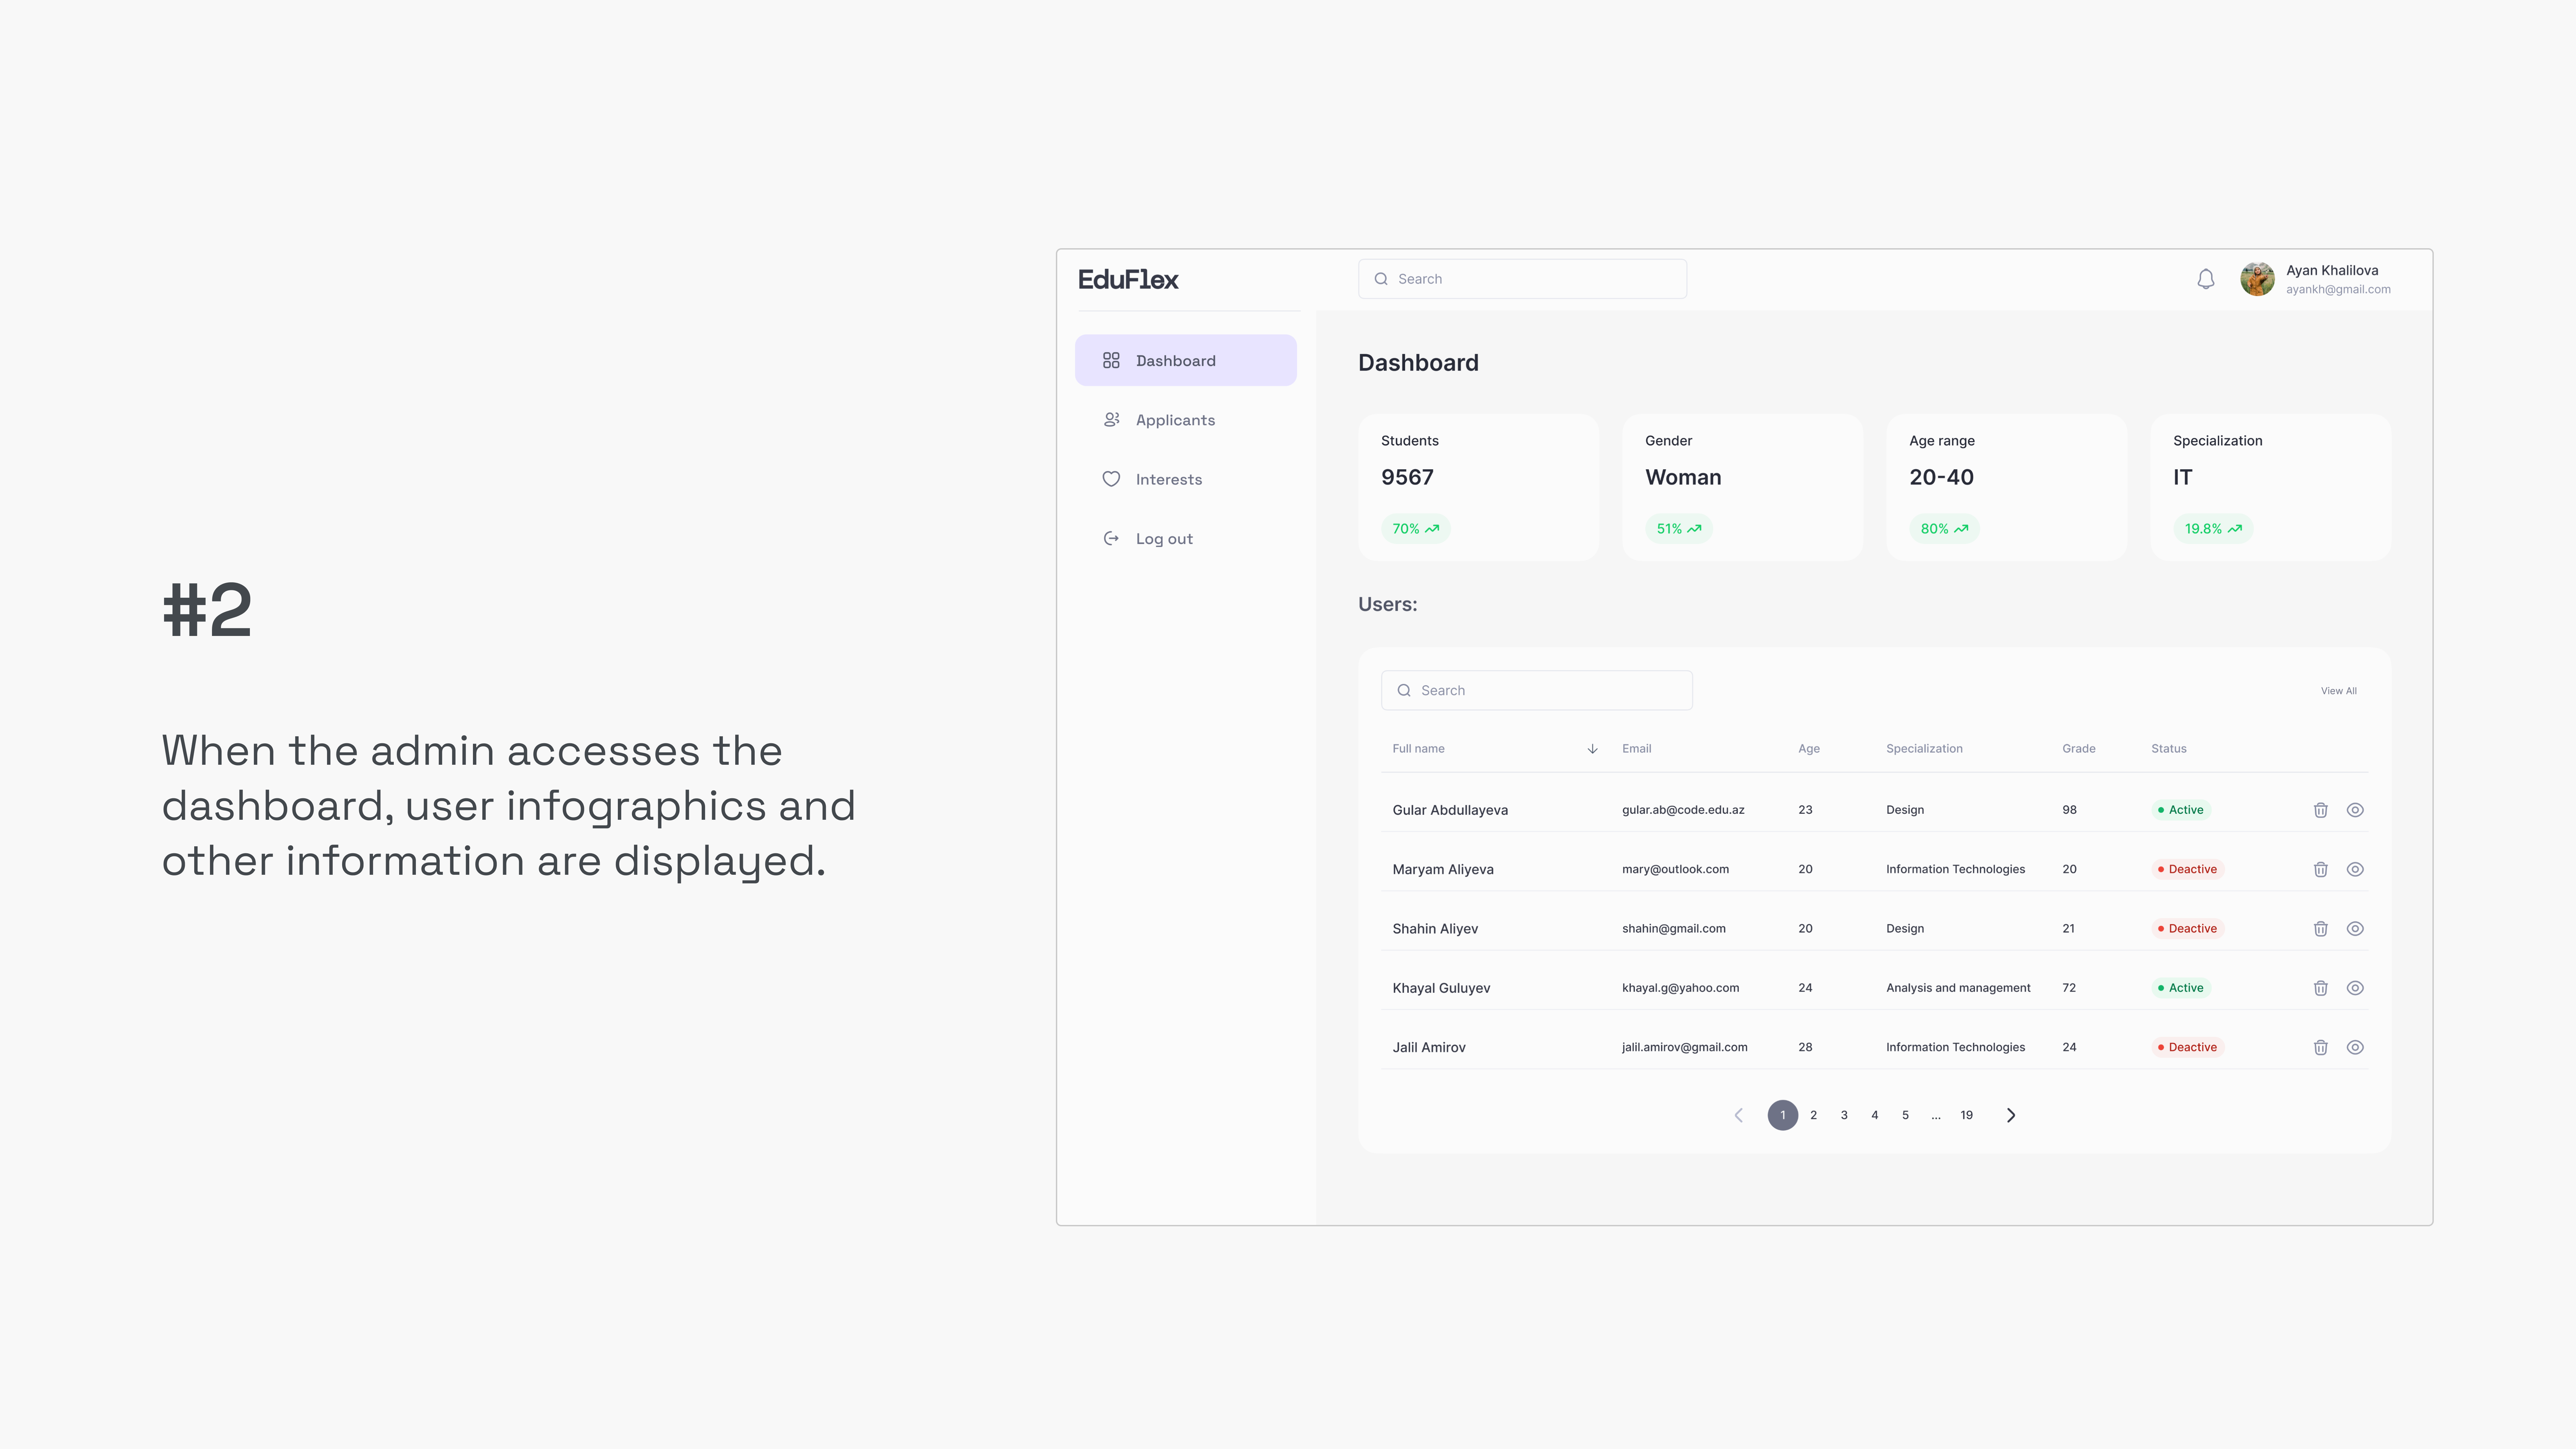
Task: Open notifications via the bell icon
Action: click(2205, 279)
